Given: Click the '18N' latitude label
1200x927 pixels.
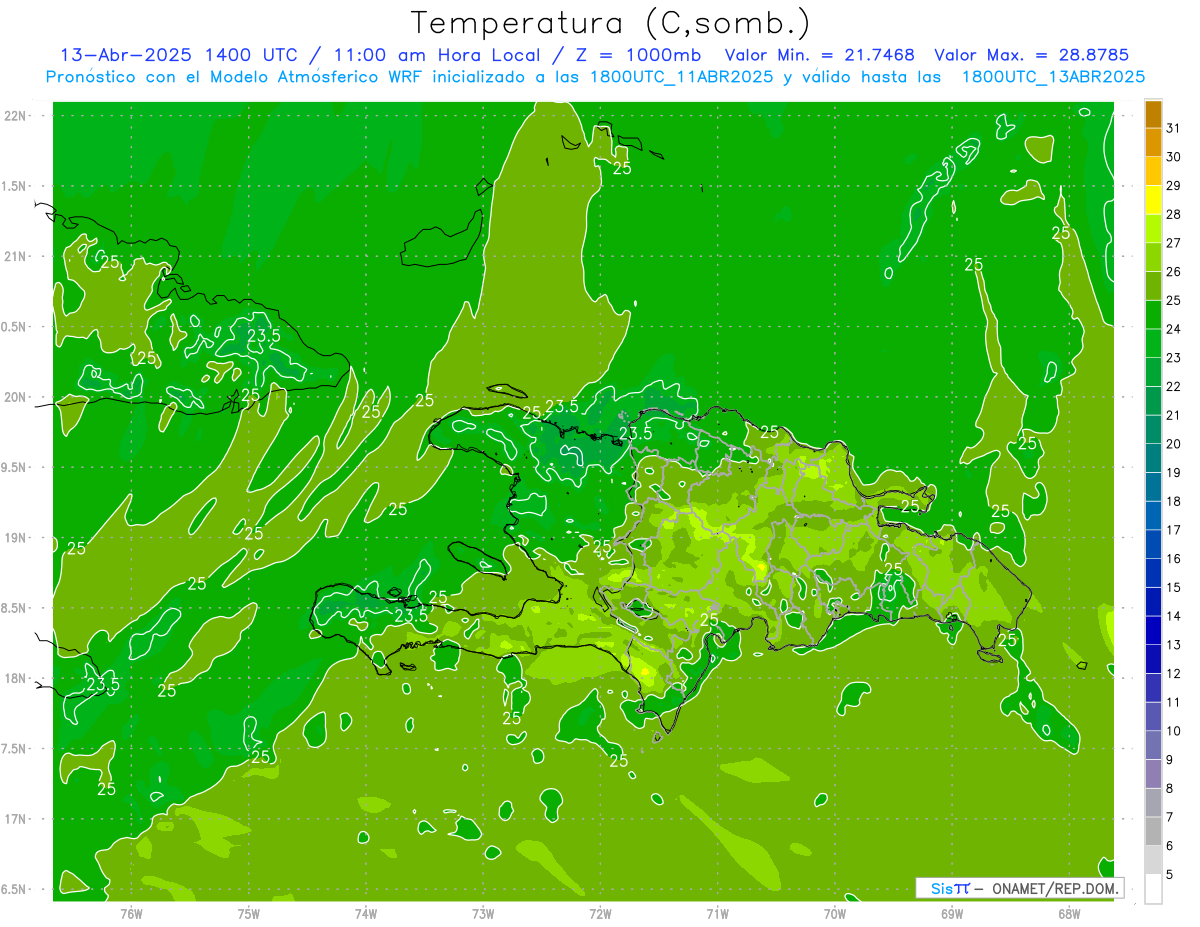Looking at the screenshot, I should pos(16,678).
